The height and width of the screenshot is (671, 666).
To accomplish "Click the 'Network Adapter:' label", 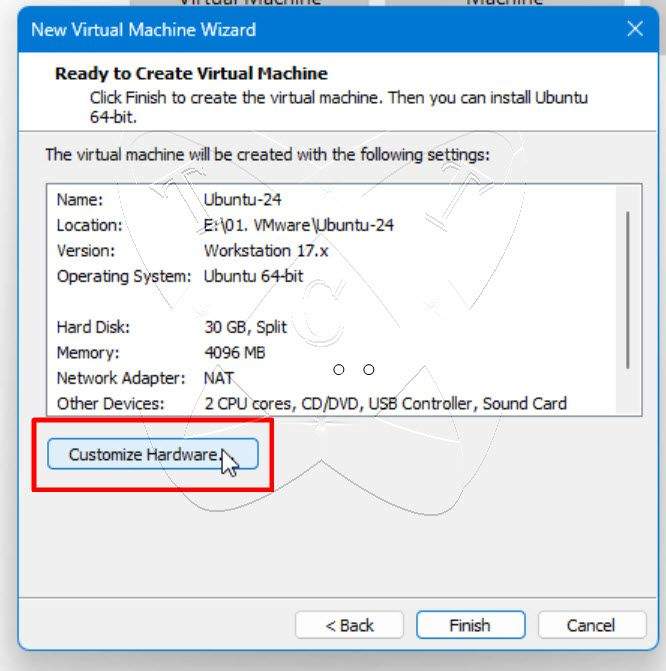I will tap(121, 378).
